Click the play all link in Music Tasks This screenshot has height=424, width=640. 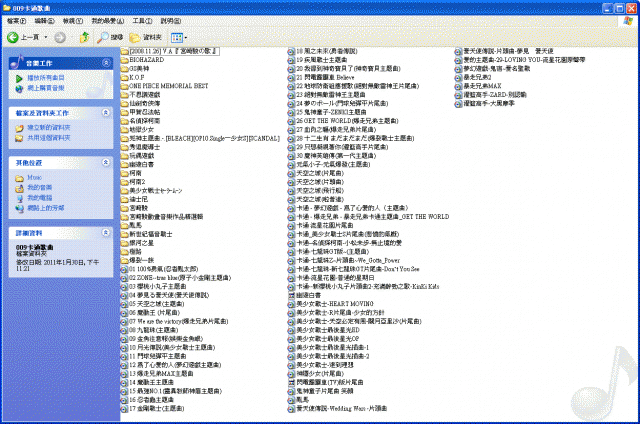[x=46, y=78]
